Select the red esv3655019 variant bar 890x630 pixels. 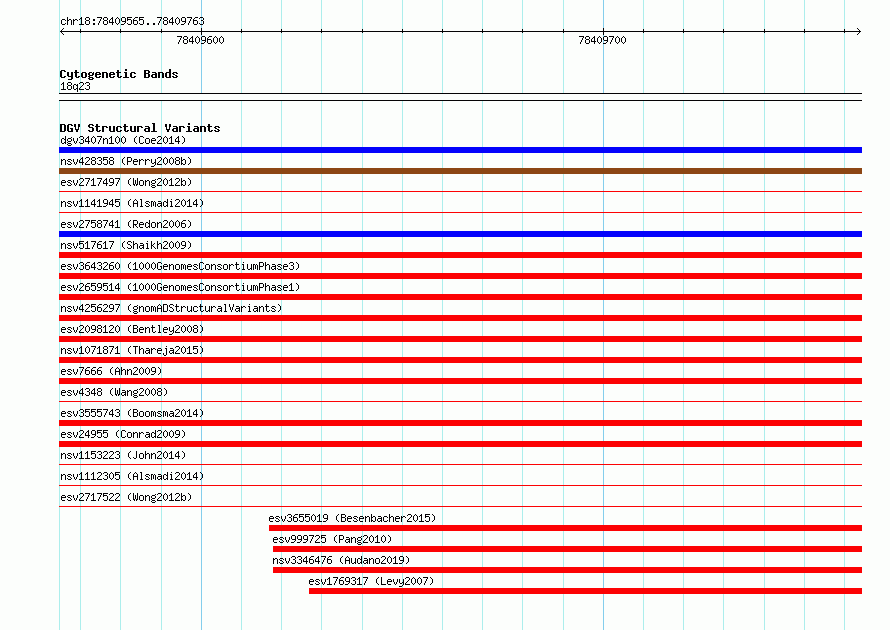tap(565, 528)
